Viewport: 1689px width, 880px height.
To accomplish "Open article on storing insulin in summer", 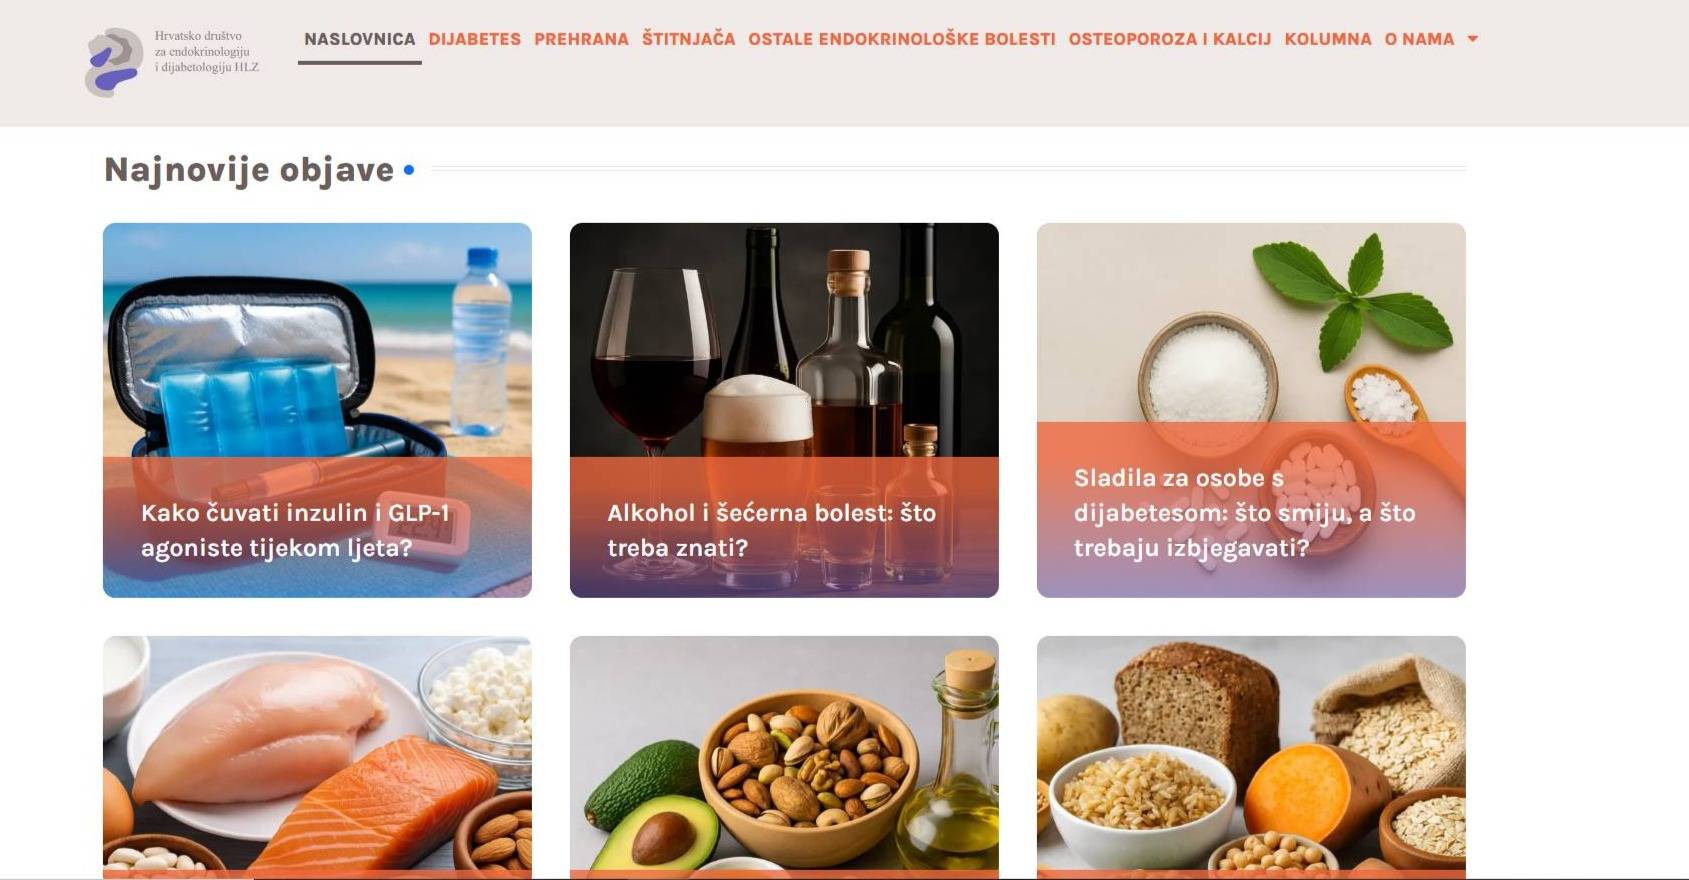I will [x=295, y=530].
